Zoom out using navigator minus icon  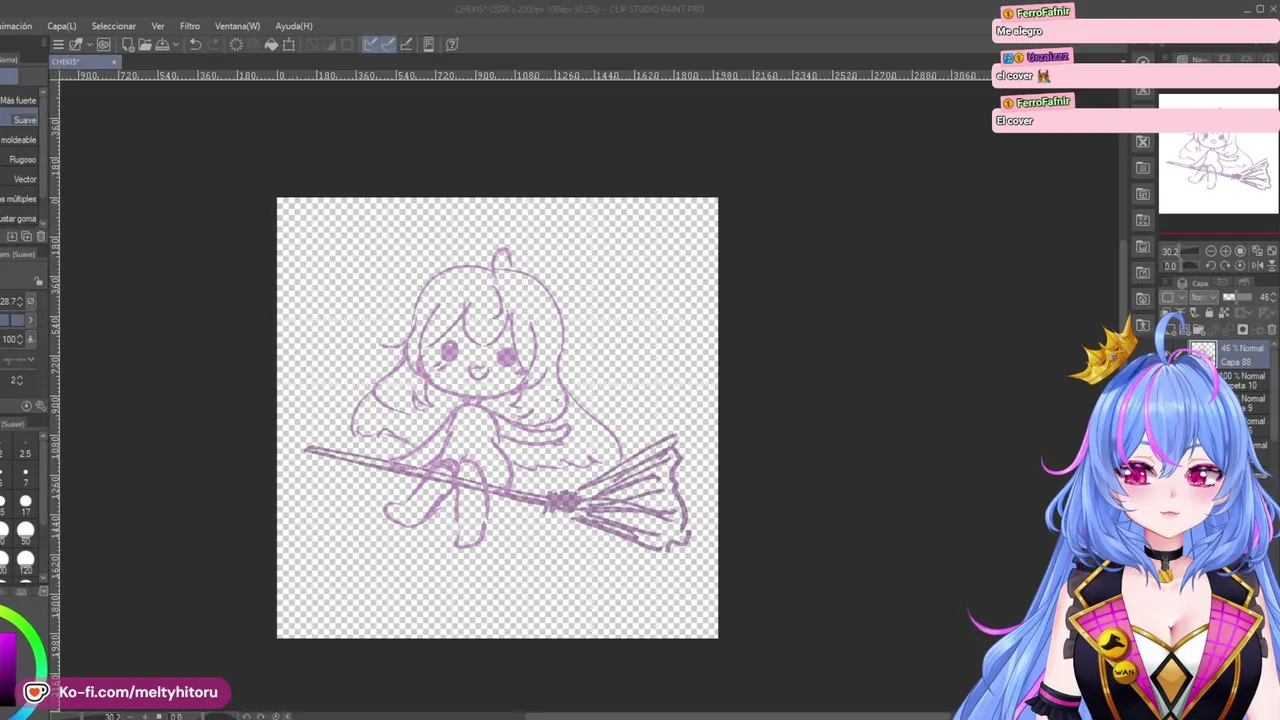[x=1211, y=251]
